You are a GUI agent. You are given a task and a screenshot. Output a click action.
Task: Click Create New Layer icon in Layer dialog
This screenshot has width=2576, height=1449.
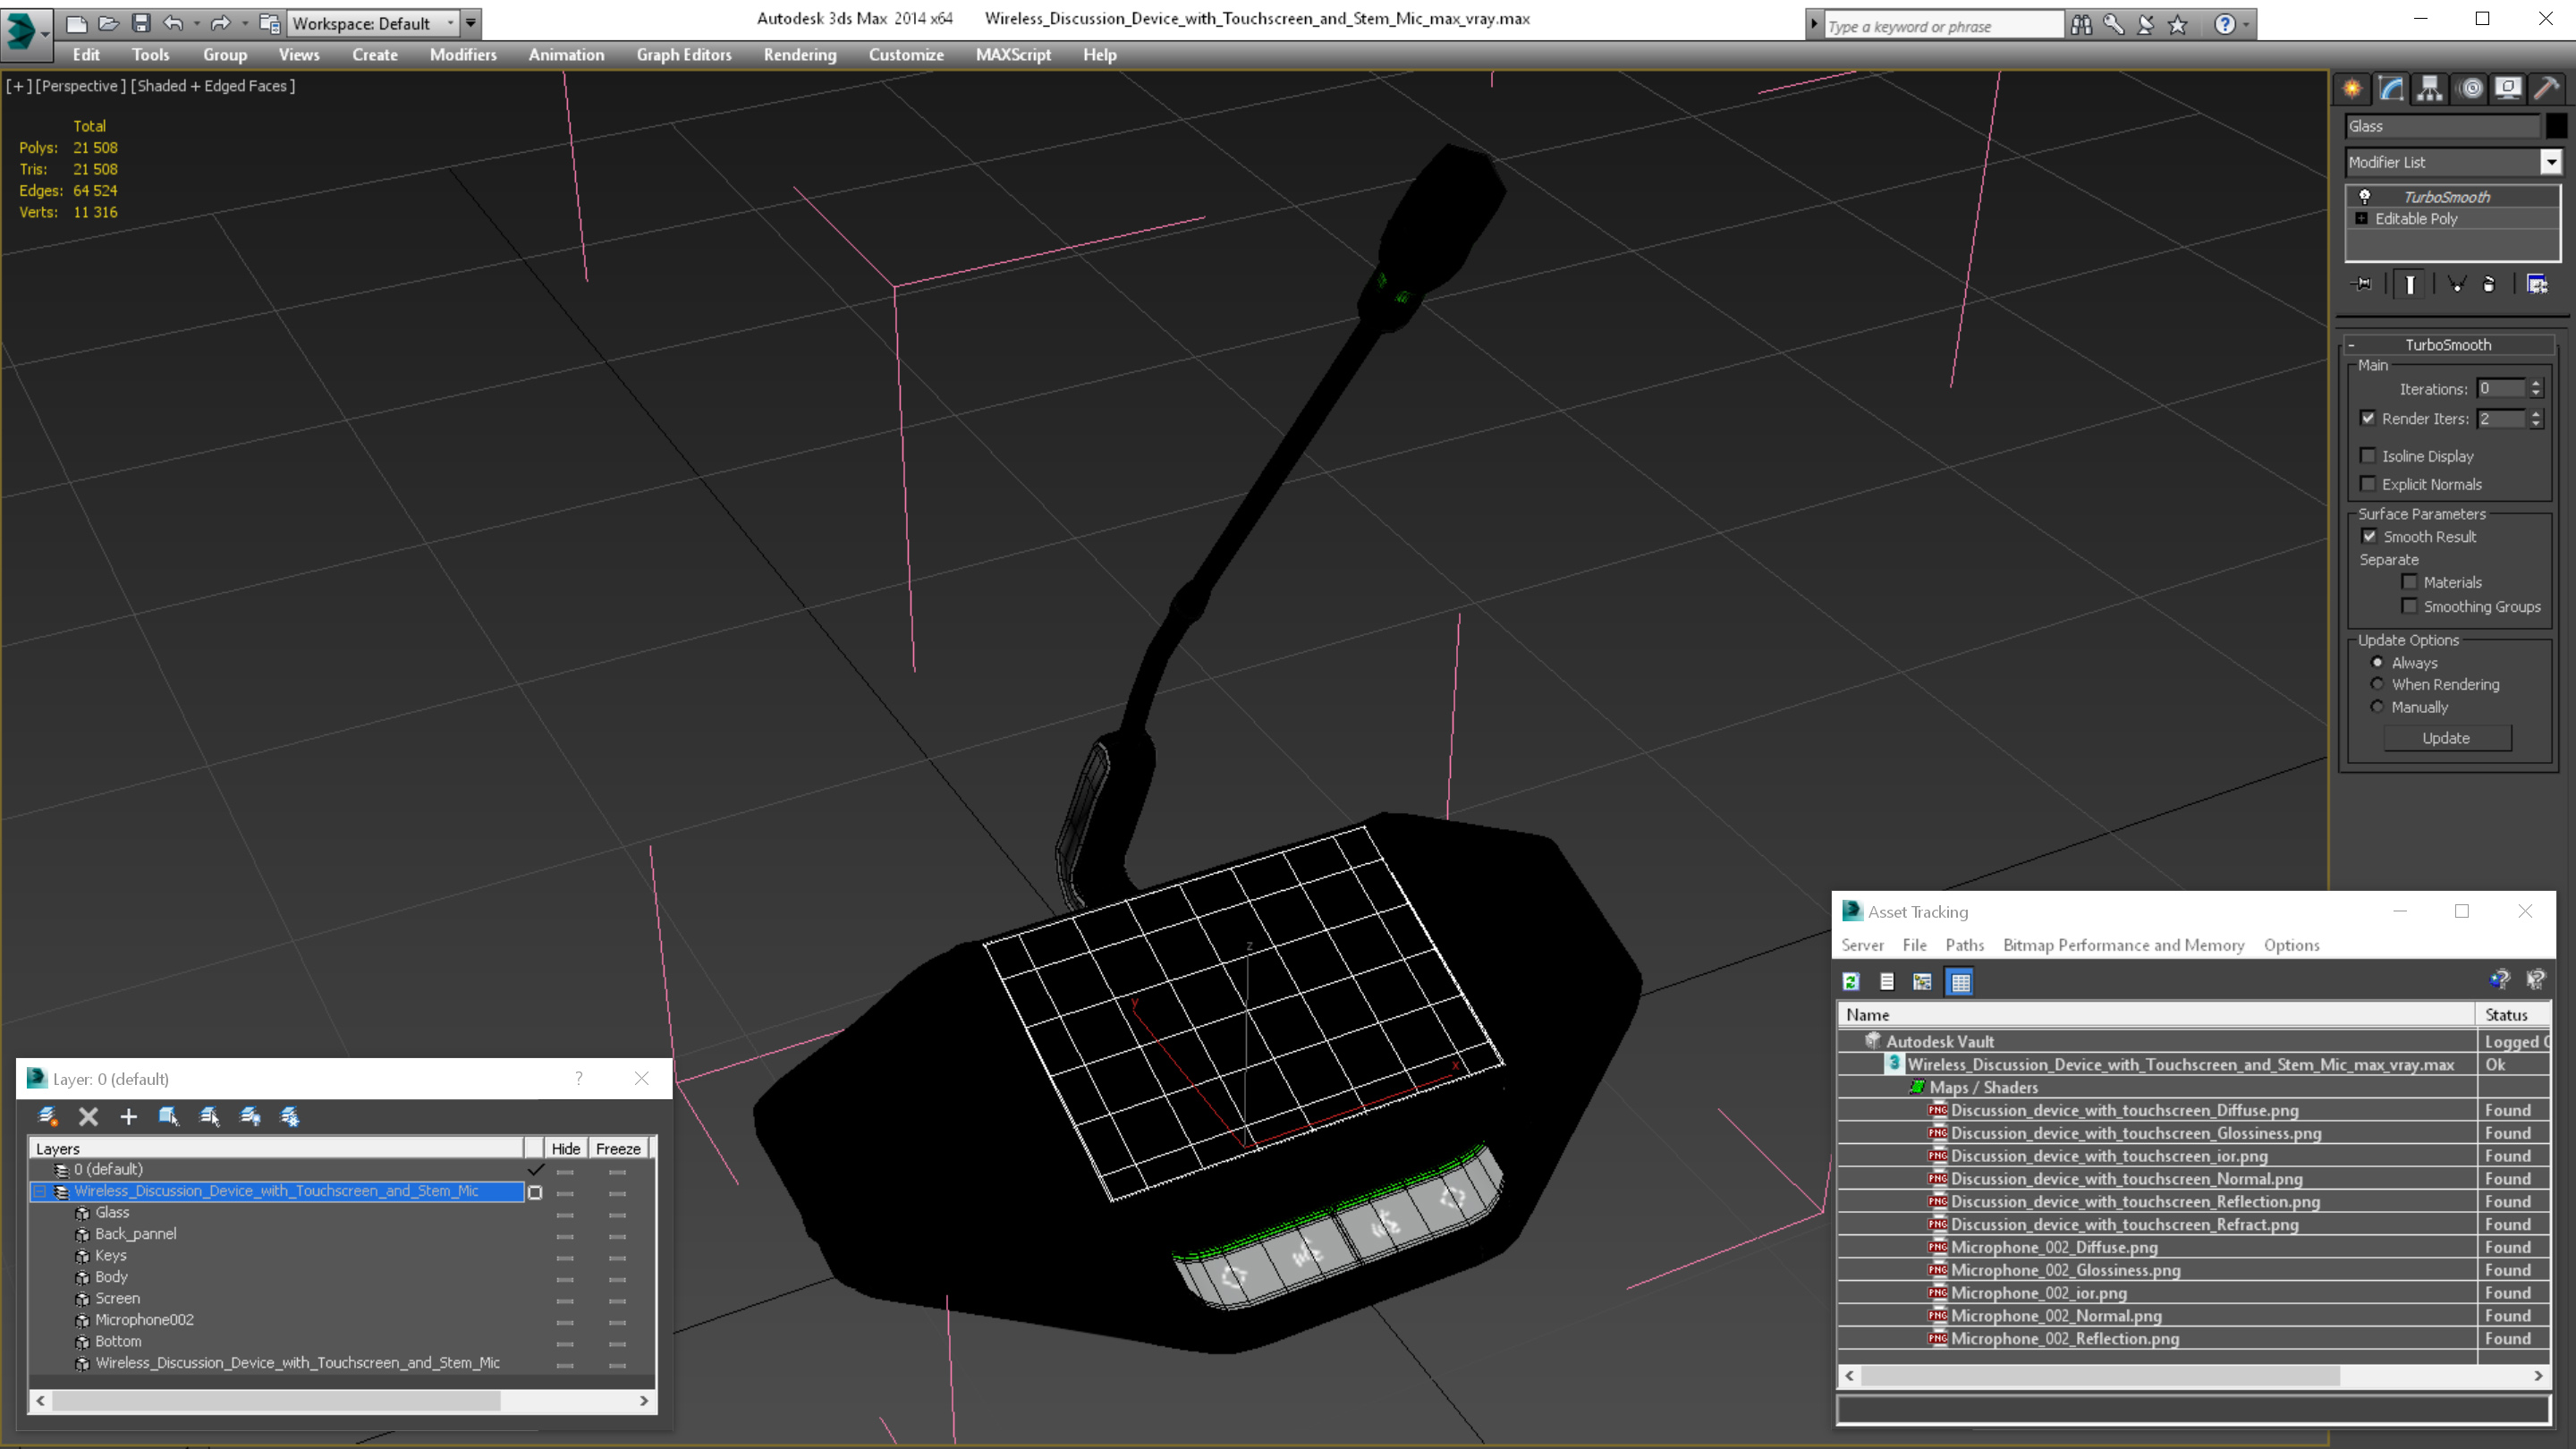click(47, 1116)
